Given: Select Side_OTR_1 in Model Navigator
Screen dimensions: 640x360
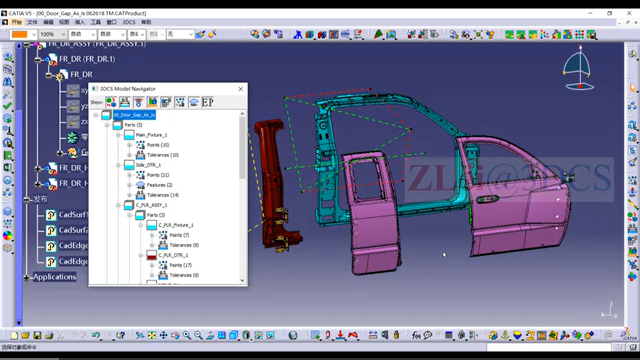Looking at the screenshot, I should coord(148,165).
